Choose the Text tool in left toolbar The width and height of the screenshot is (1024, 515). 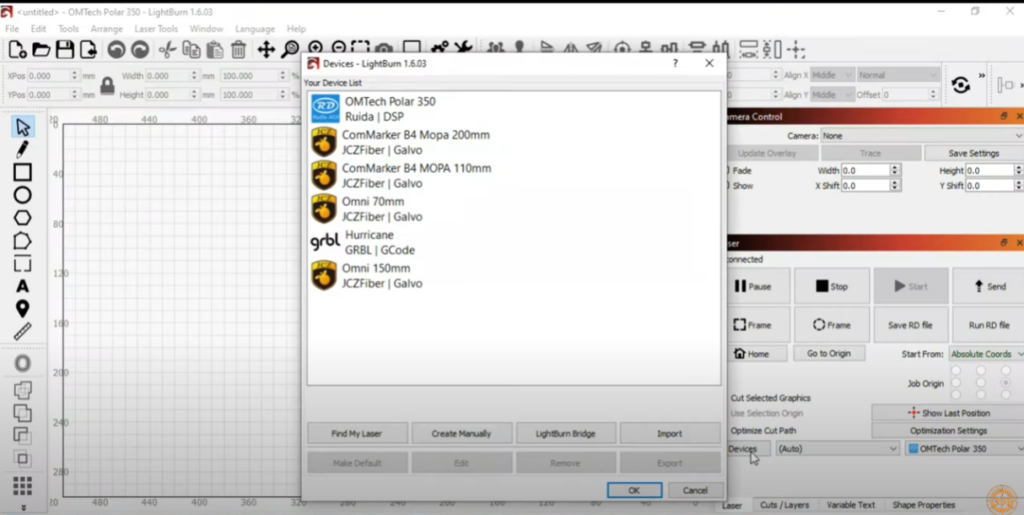point(22,286)
